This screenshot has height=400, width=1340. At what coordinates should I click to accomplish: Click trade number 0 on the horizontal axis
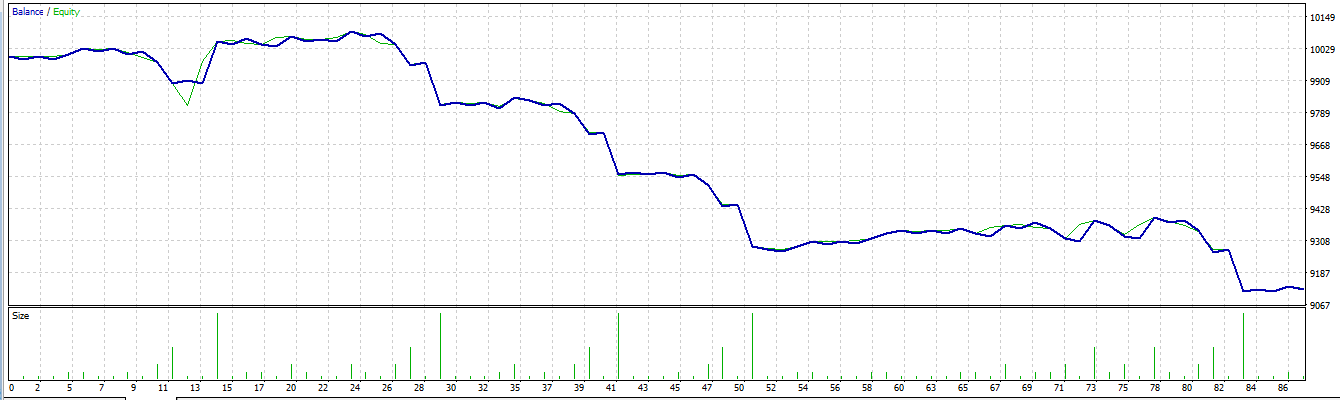point(11,387)
